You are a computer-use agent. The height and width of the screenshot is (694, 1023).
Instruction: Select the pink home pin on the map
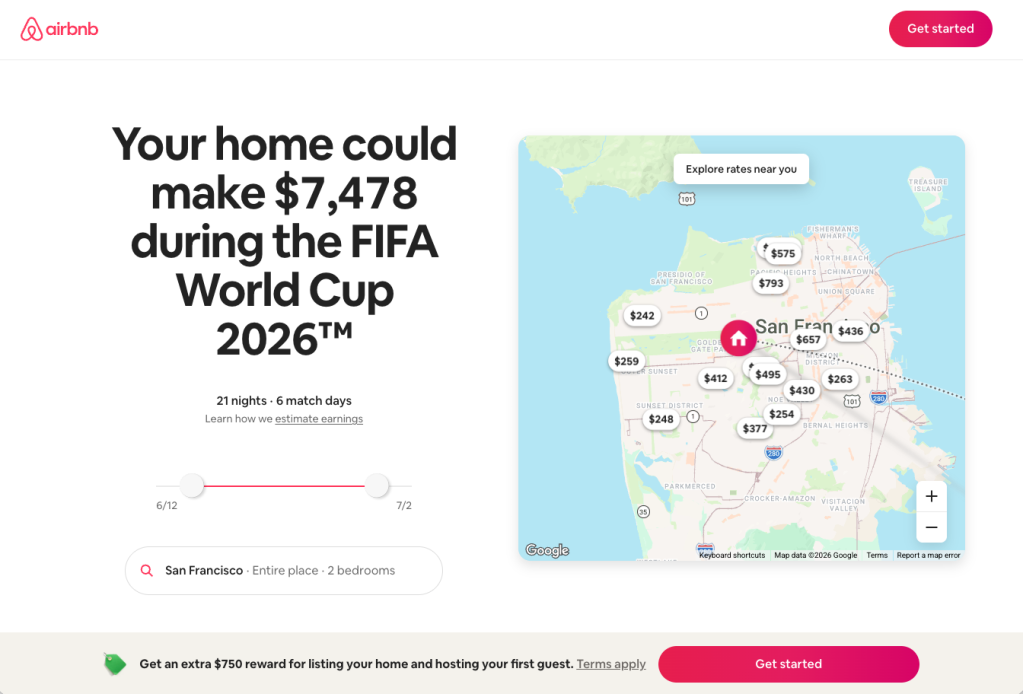(x=738, y=338)
